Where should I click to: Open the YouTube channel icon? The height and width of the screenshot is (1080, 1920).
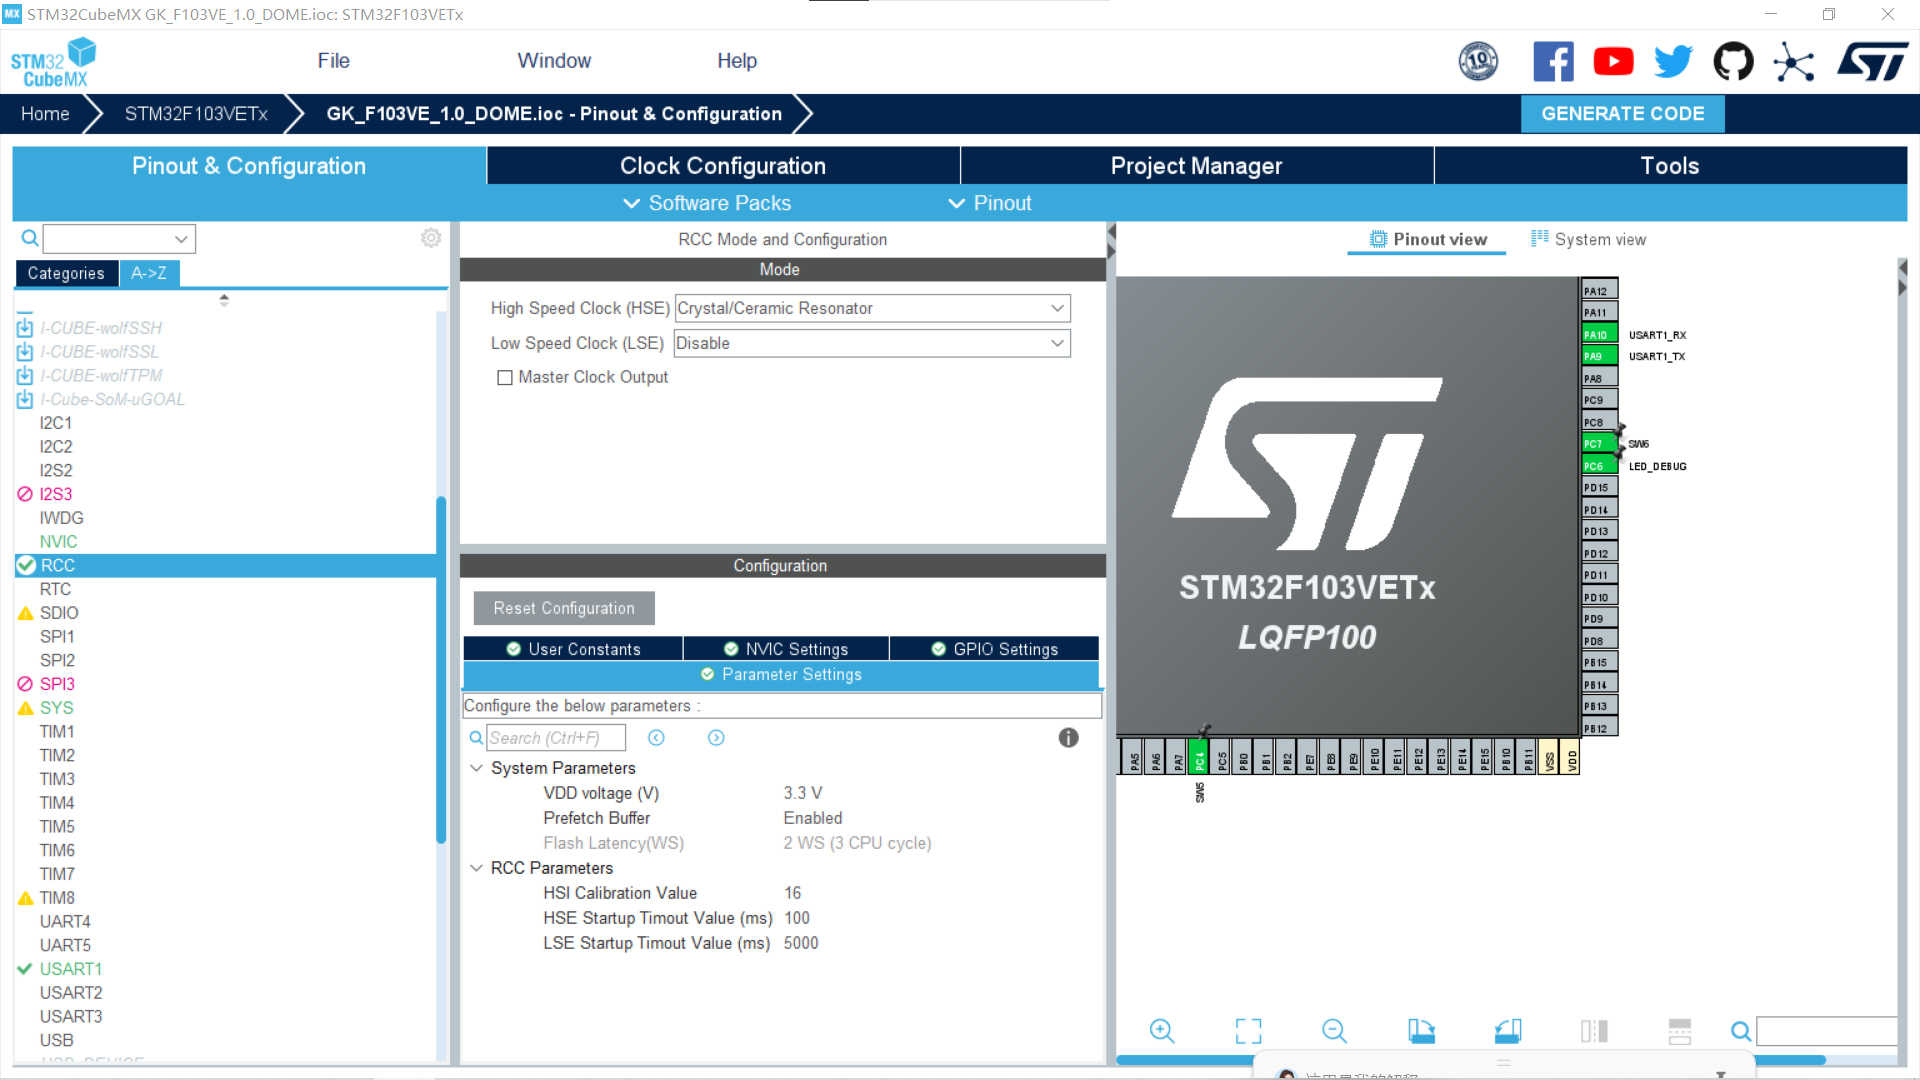(1613, 61)
